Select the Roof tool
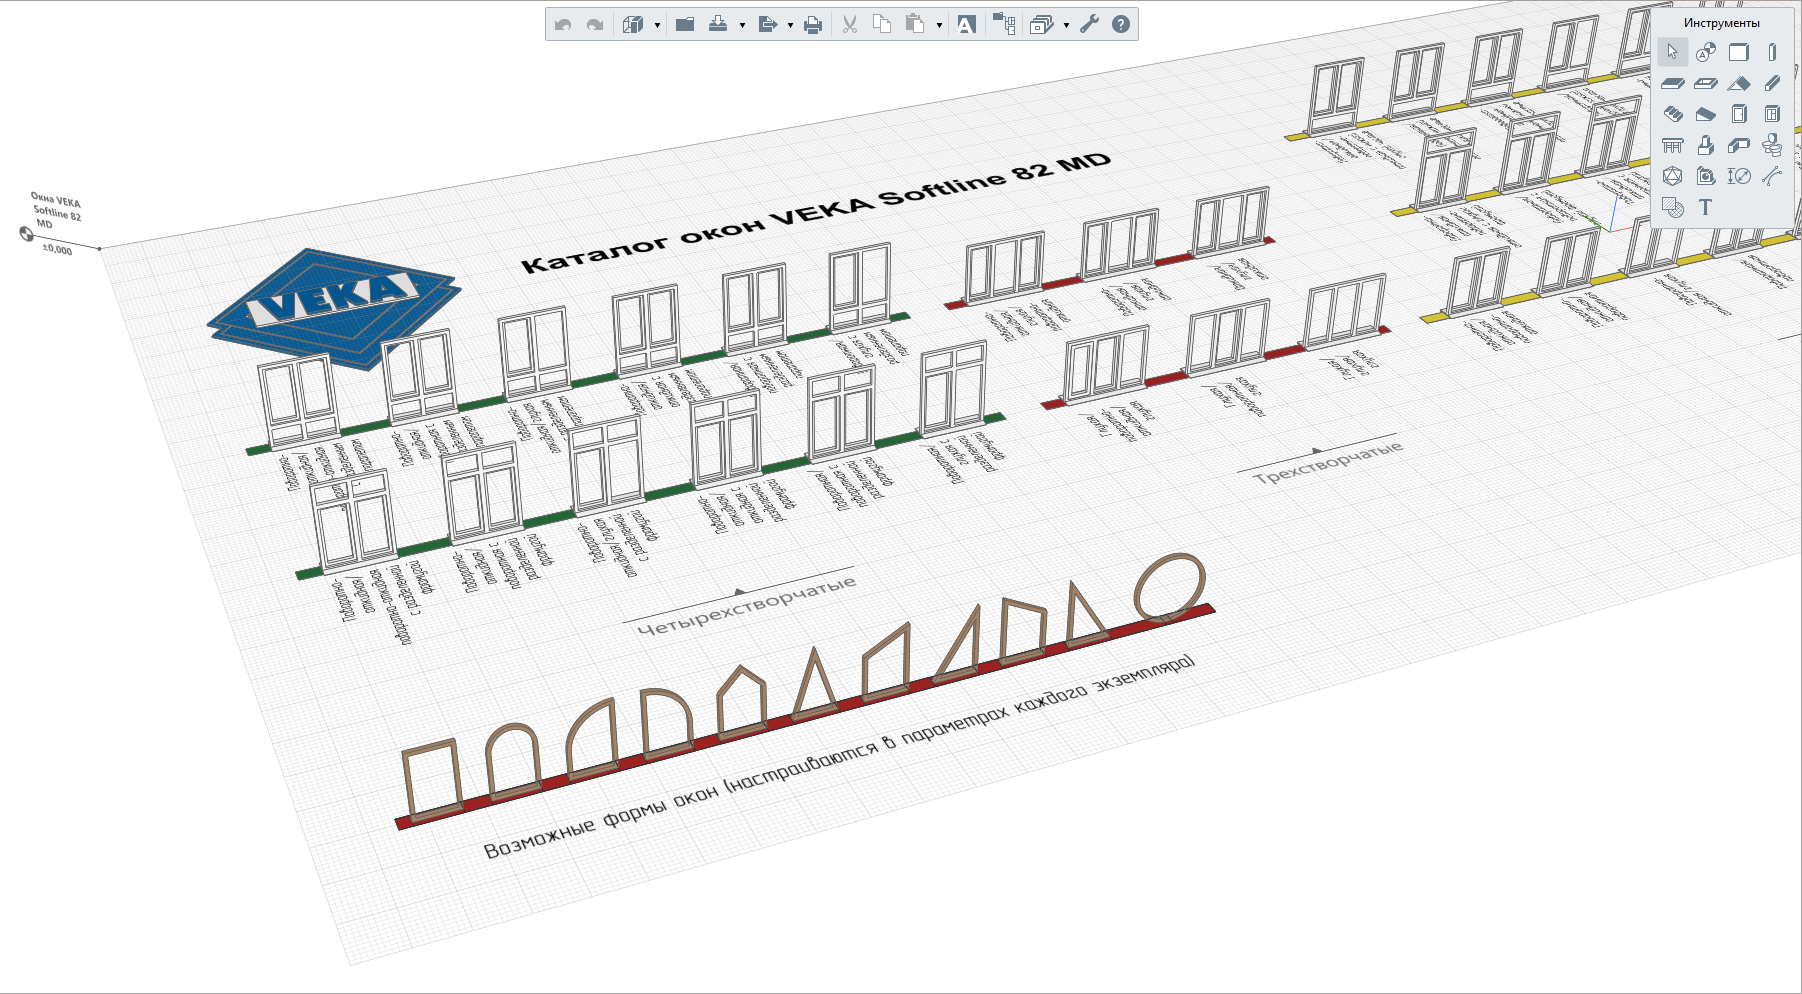The height and width of the screenshot is (994, 1802). [x=1739, y=83]
